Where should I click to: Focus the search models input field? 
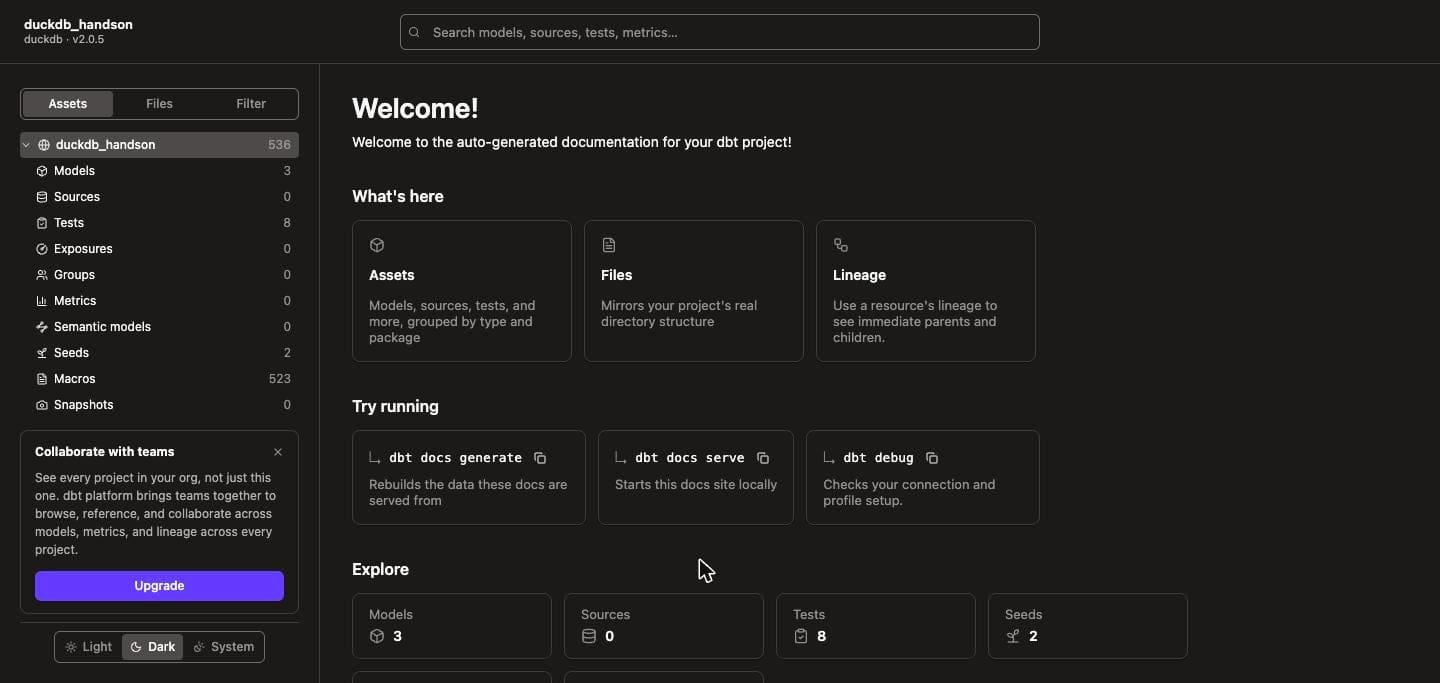[720, 32]
